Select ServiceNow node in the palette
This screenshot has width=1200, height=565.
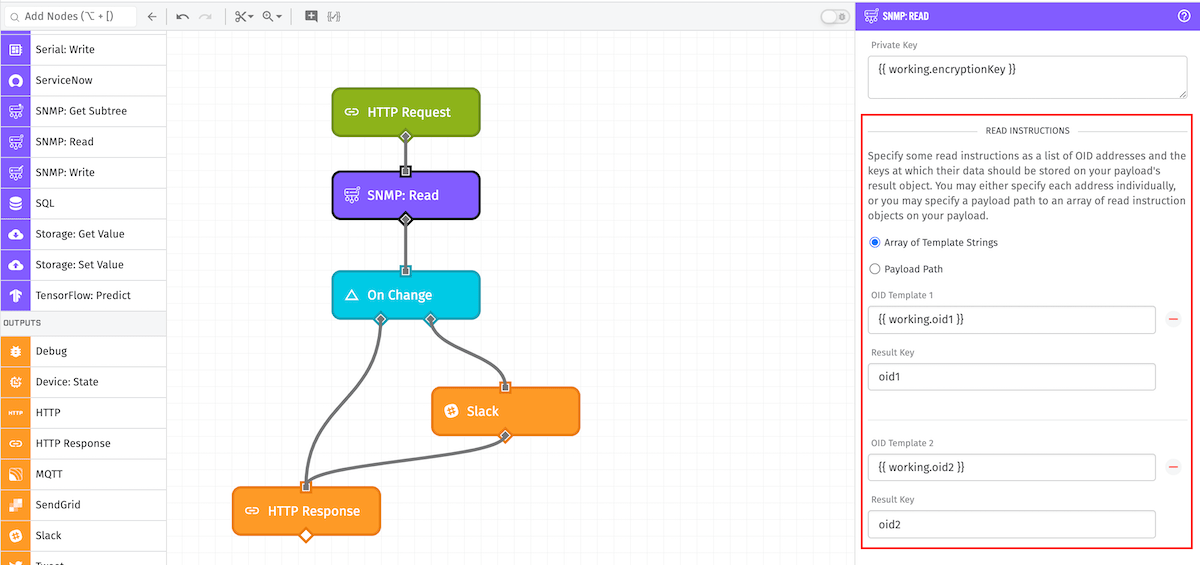83,80
